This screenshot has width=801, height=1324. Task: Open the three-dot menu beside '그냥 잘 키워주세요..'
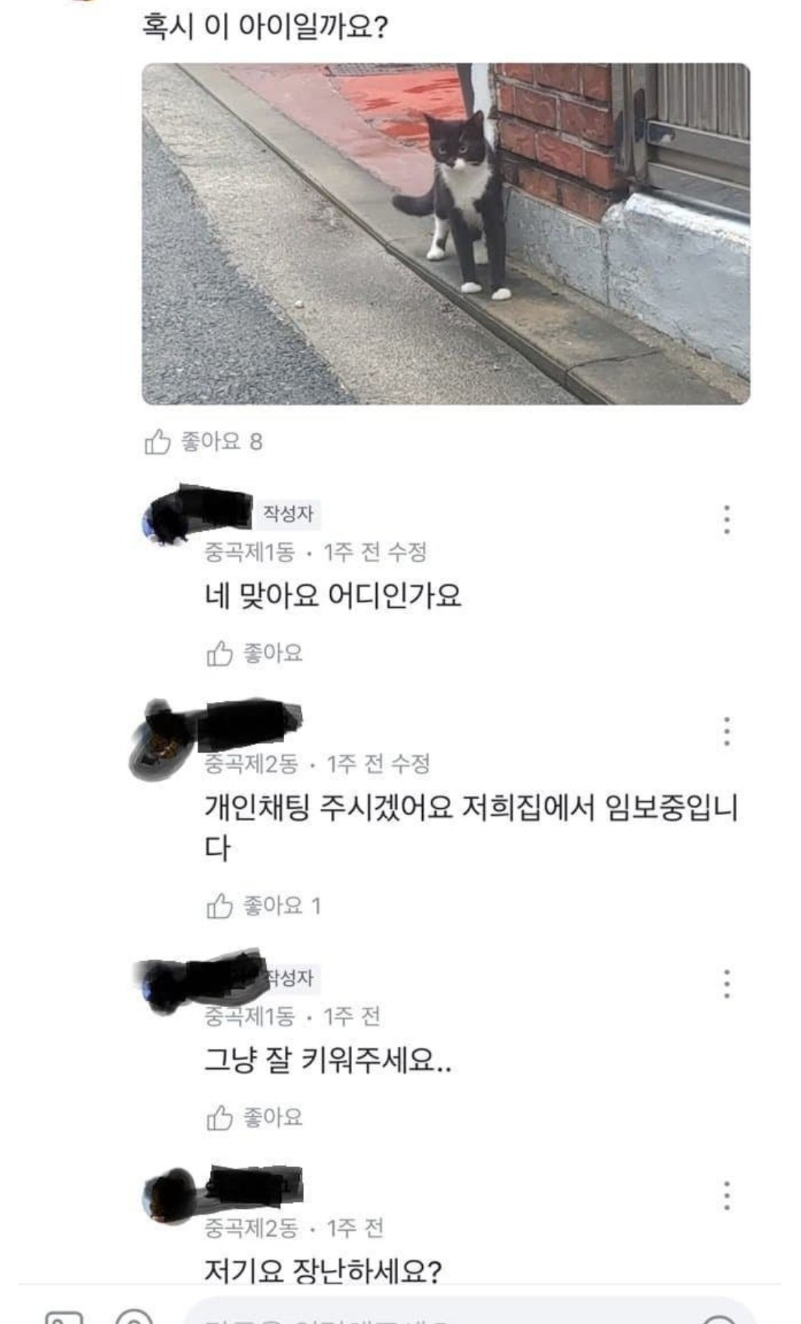pos(727,984)
